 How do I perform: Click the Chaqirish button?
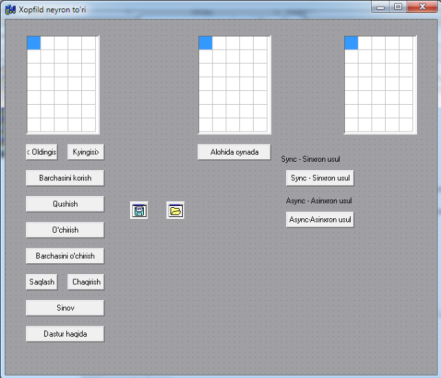[x=86, y=282]
